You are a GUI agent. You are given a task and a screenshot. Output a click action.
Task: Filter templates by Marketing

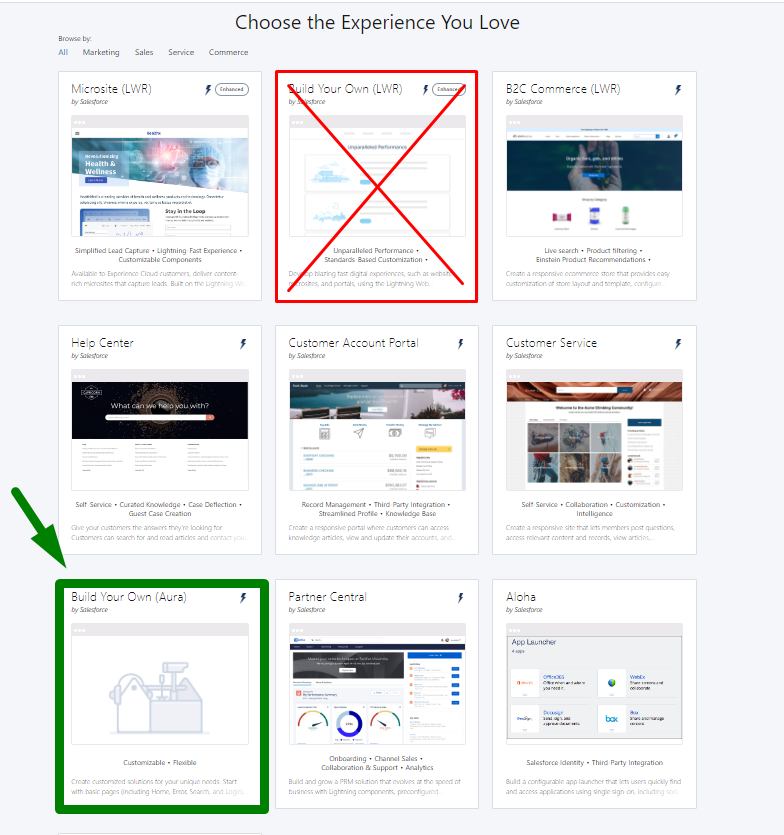[101, 52]
